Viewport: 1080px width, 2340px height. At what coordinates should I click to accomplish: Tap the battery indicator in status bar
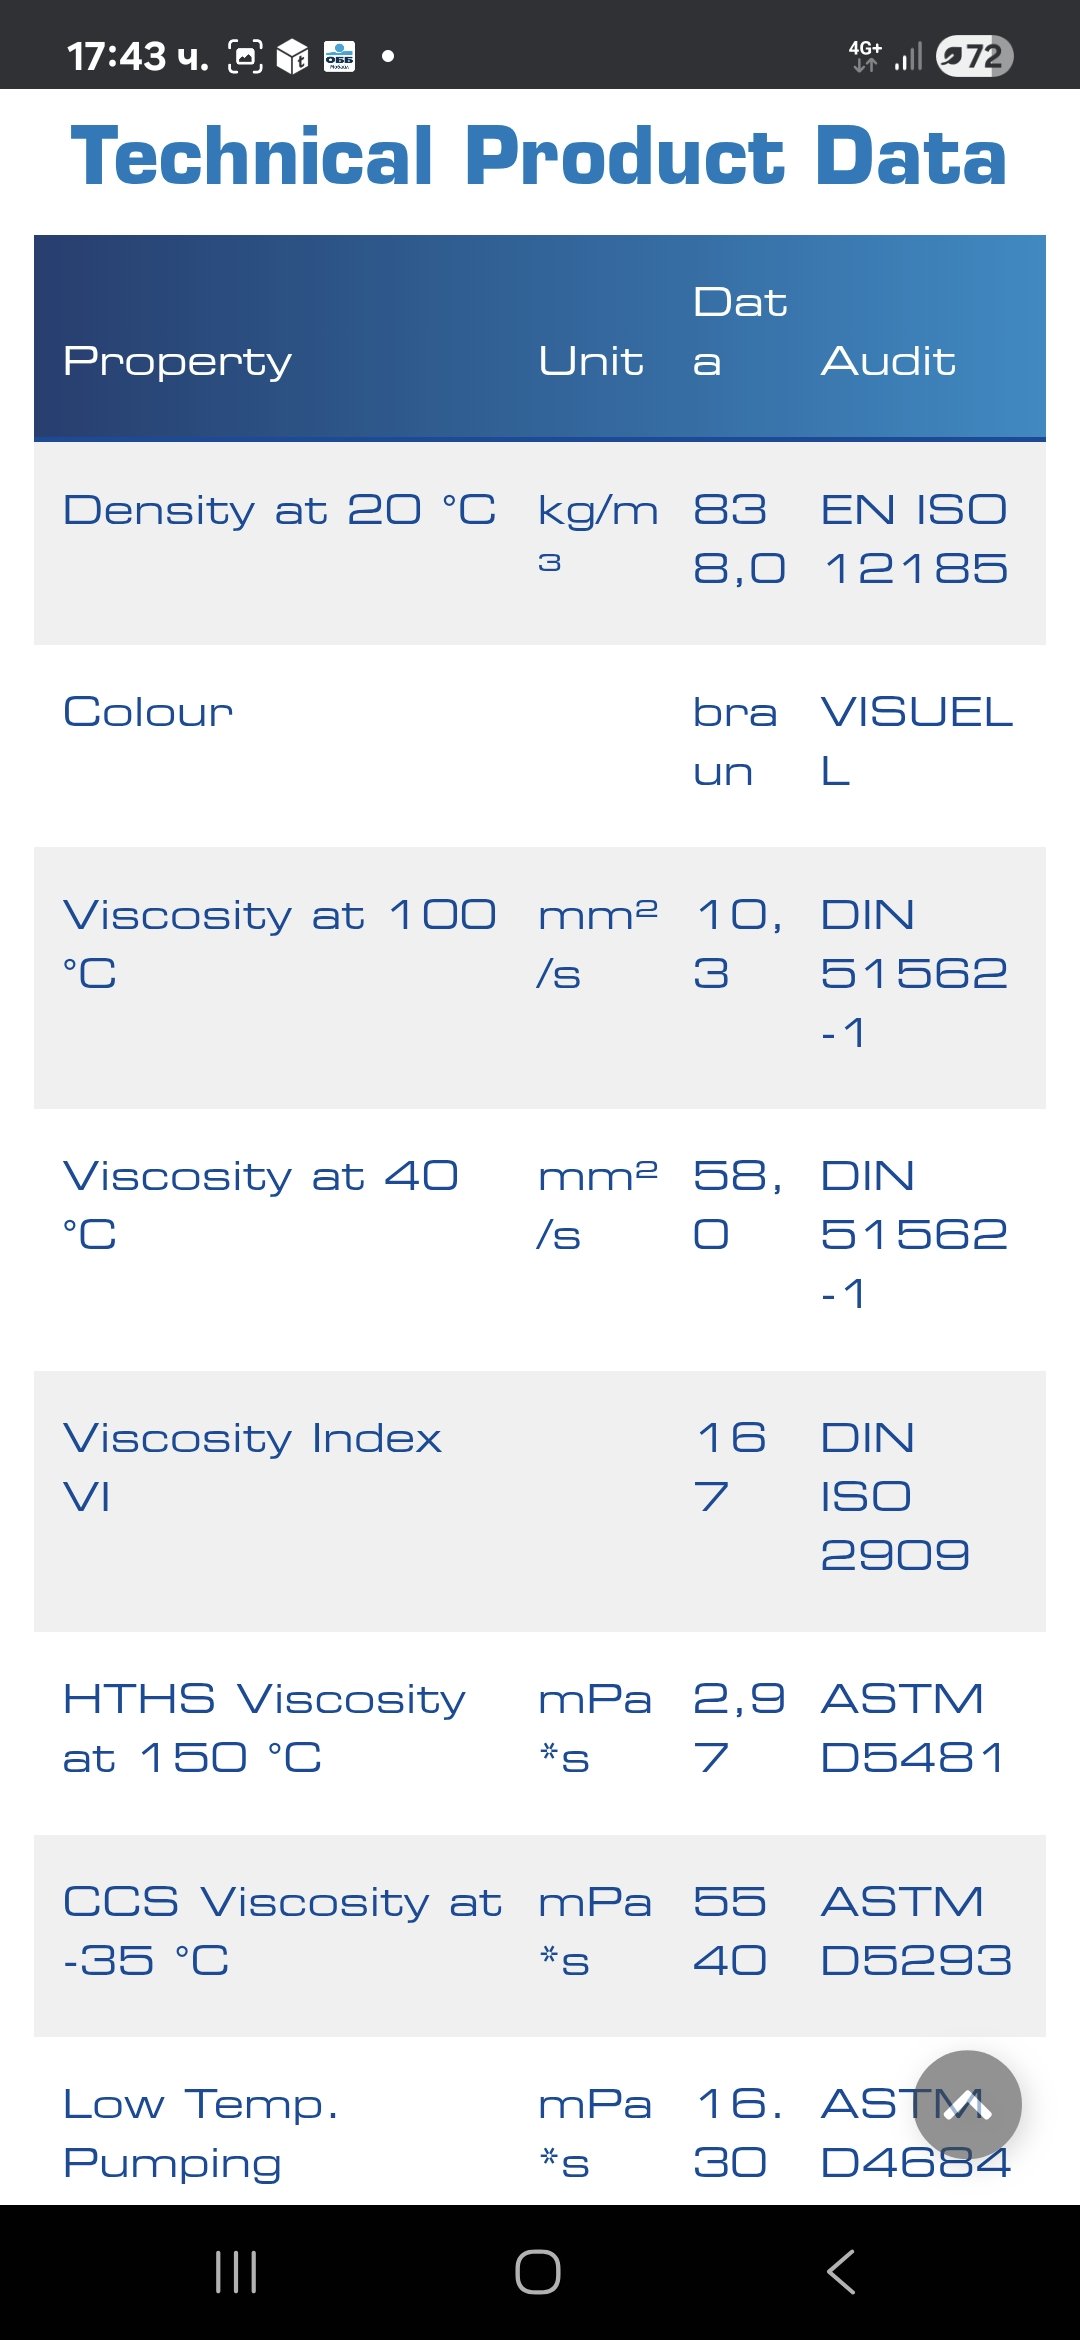tap(974, 56)
